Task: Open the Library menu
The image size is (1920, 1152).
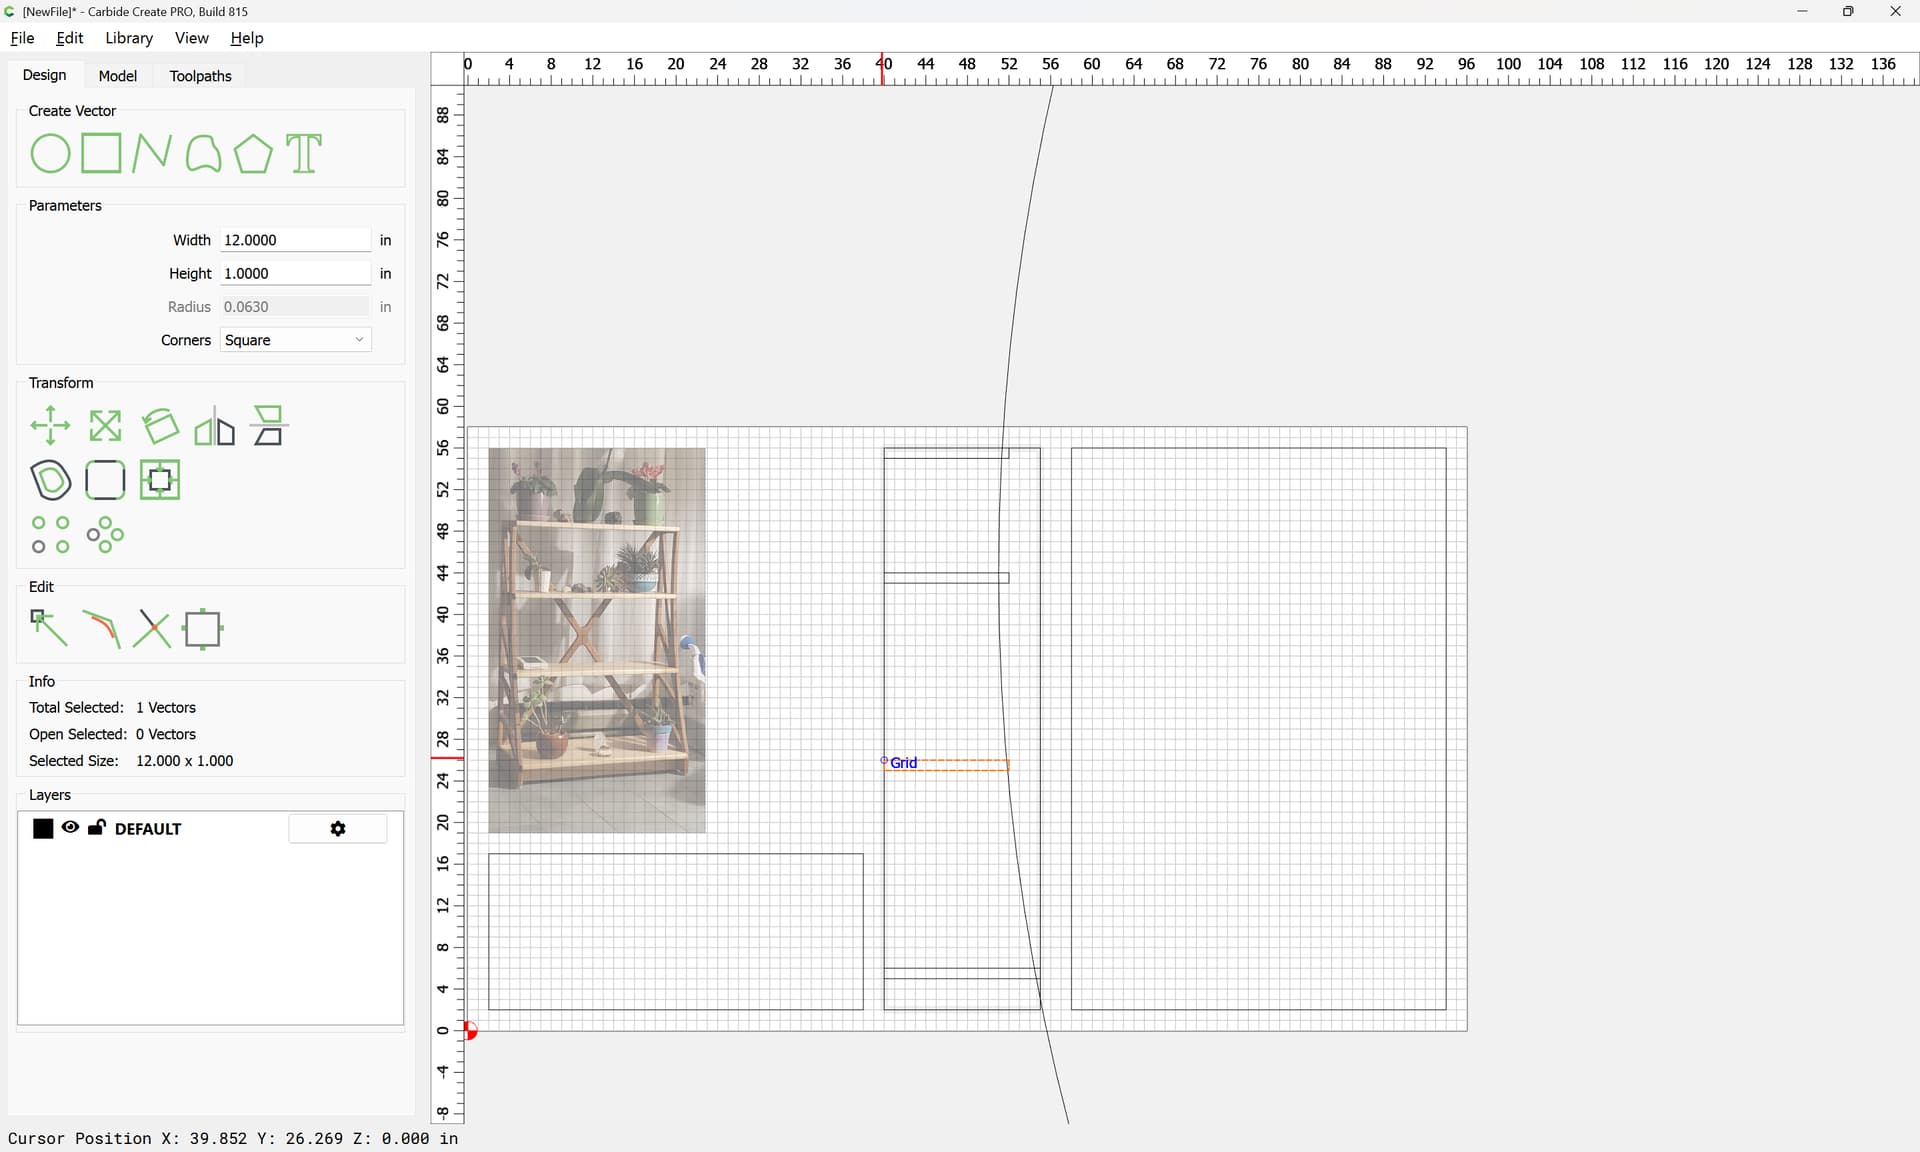Action: [129, 38]
